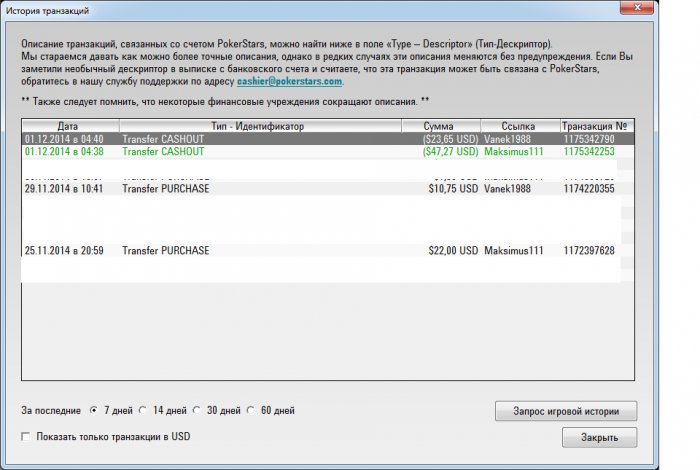Click transaction number 1174220355
Viewport: 700px width, 470px height.
tap(589, 188)
